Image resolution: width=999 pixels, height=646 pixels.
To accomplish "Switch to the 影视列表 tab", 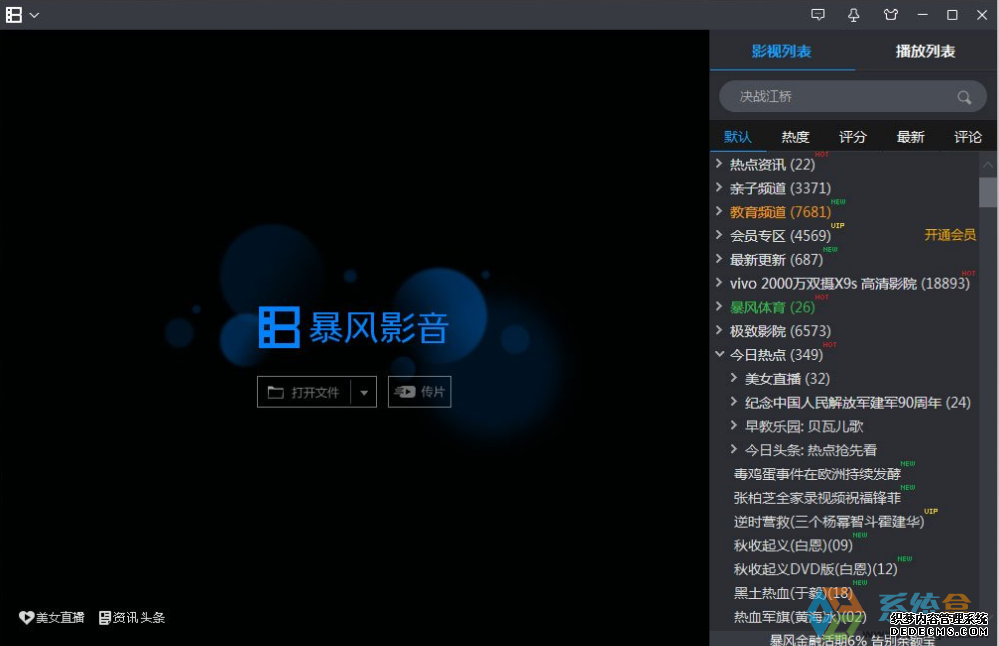I will [x=781, y=52].
